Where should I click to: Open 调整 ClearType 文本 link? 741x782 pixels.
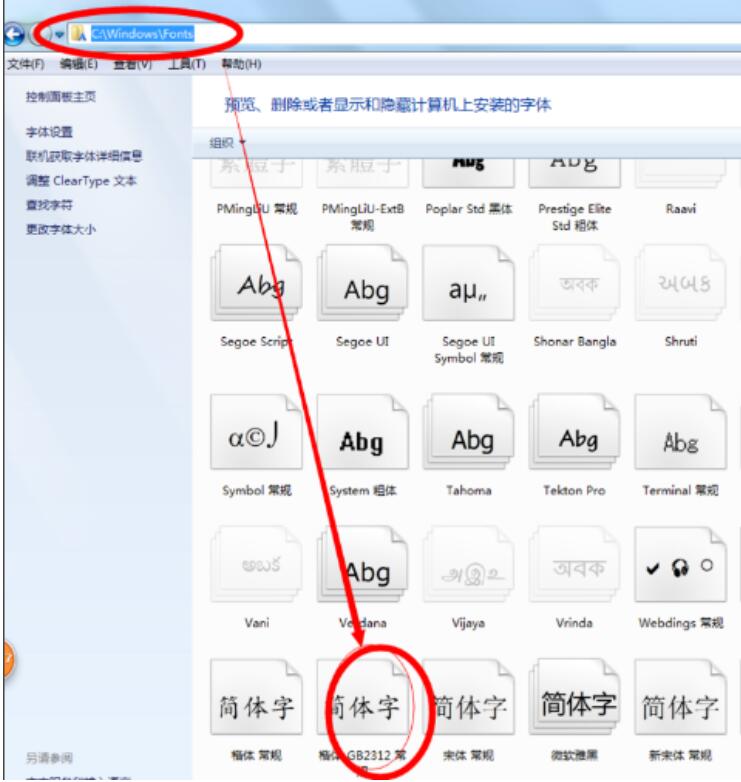[81, 181]
